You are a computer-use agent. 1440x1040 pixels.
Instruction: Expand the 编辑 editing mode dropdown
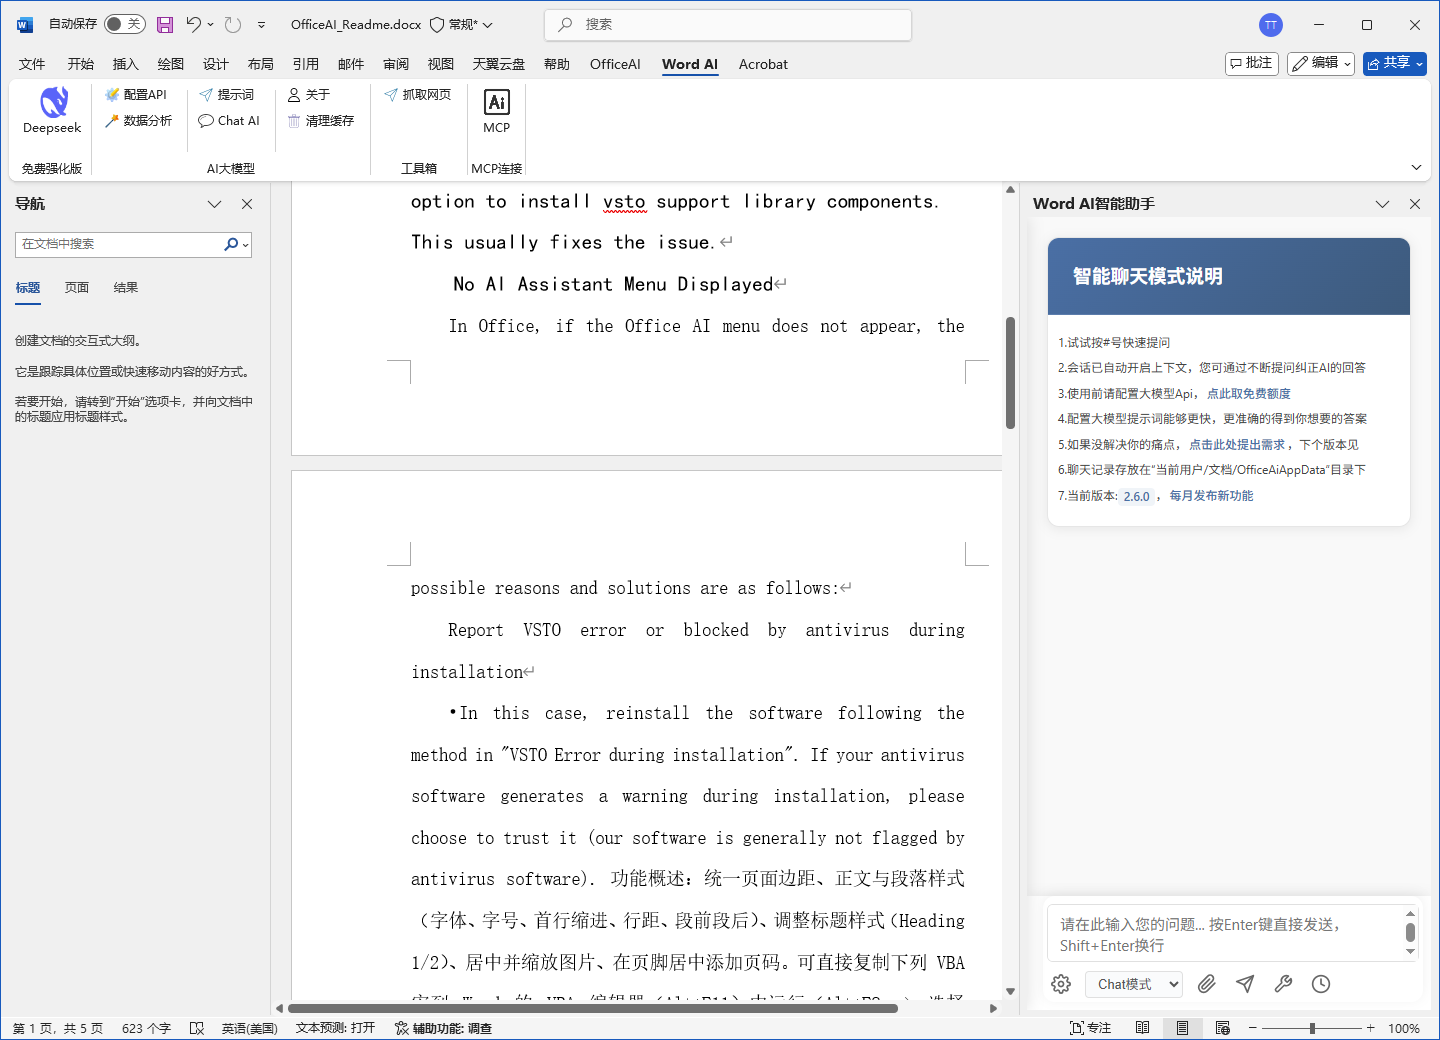(1320, 63)
